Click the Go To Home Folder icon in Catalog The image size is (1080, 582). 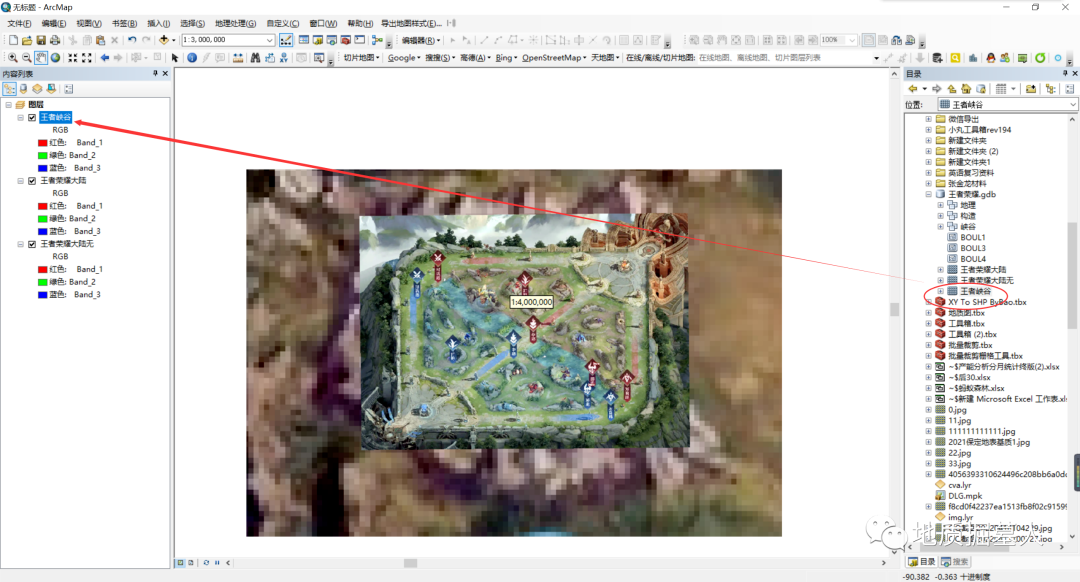coord(966,89)
